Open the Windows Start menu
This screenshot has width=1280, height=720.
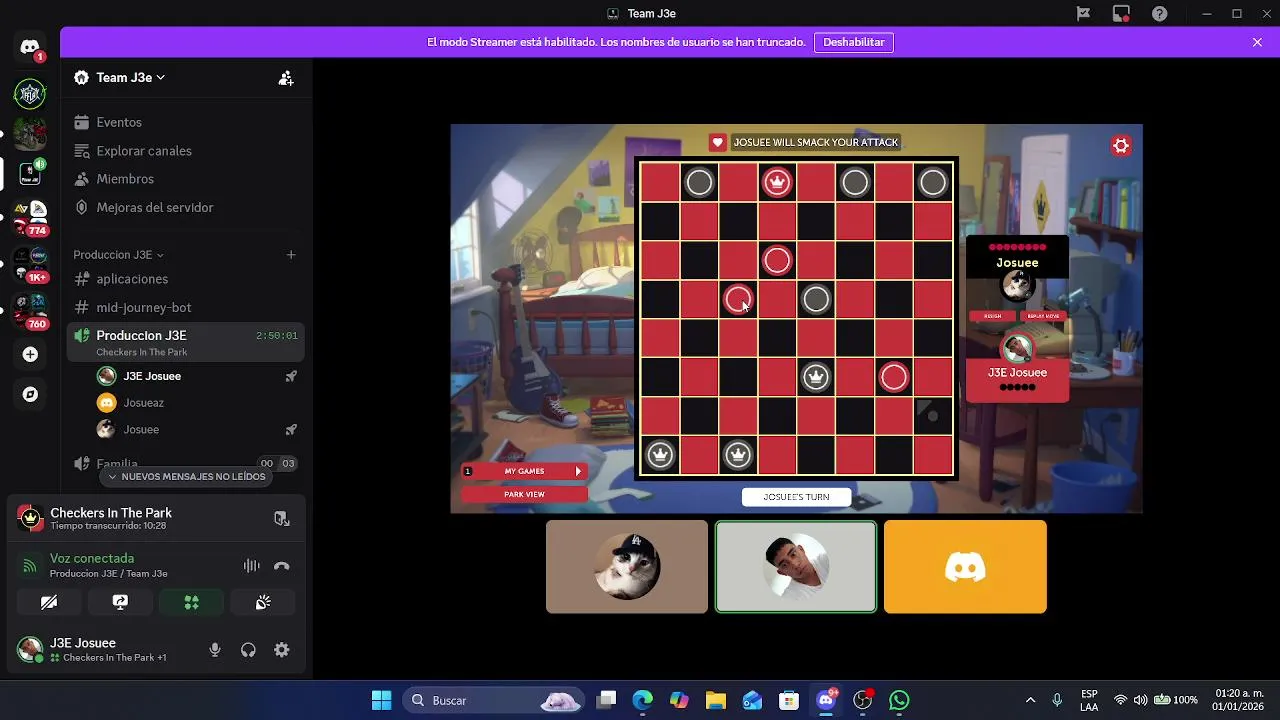[x=381, y=700]
